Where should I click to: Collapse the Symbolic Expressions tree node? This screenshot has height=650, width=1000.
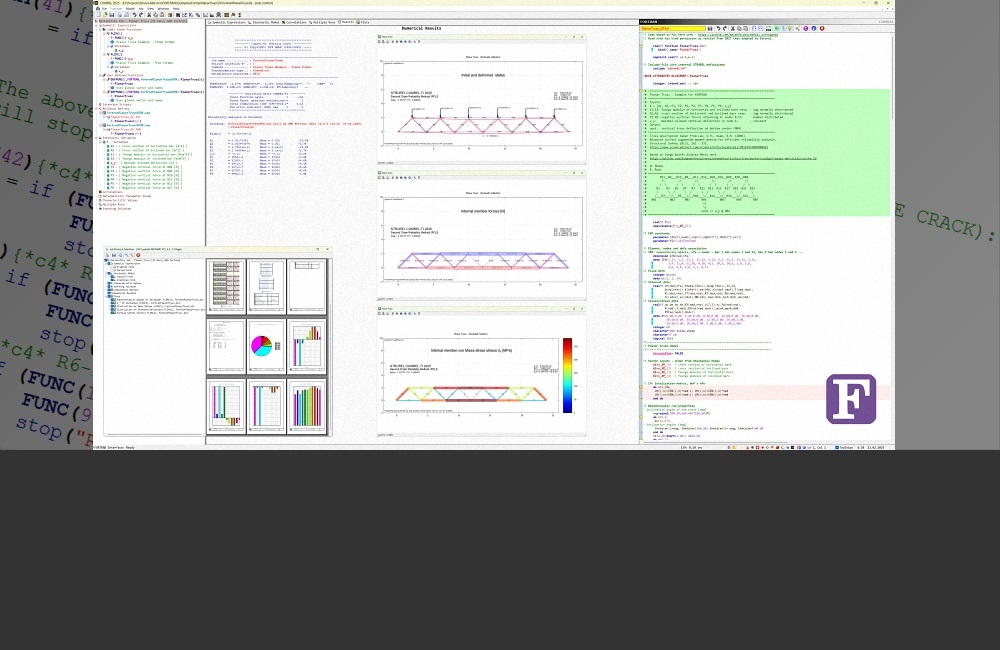[96, 26]
